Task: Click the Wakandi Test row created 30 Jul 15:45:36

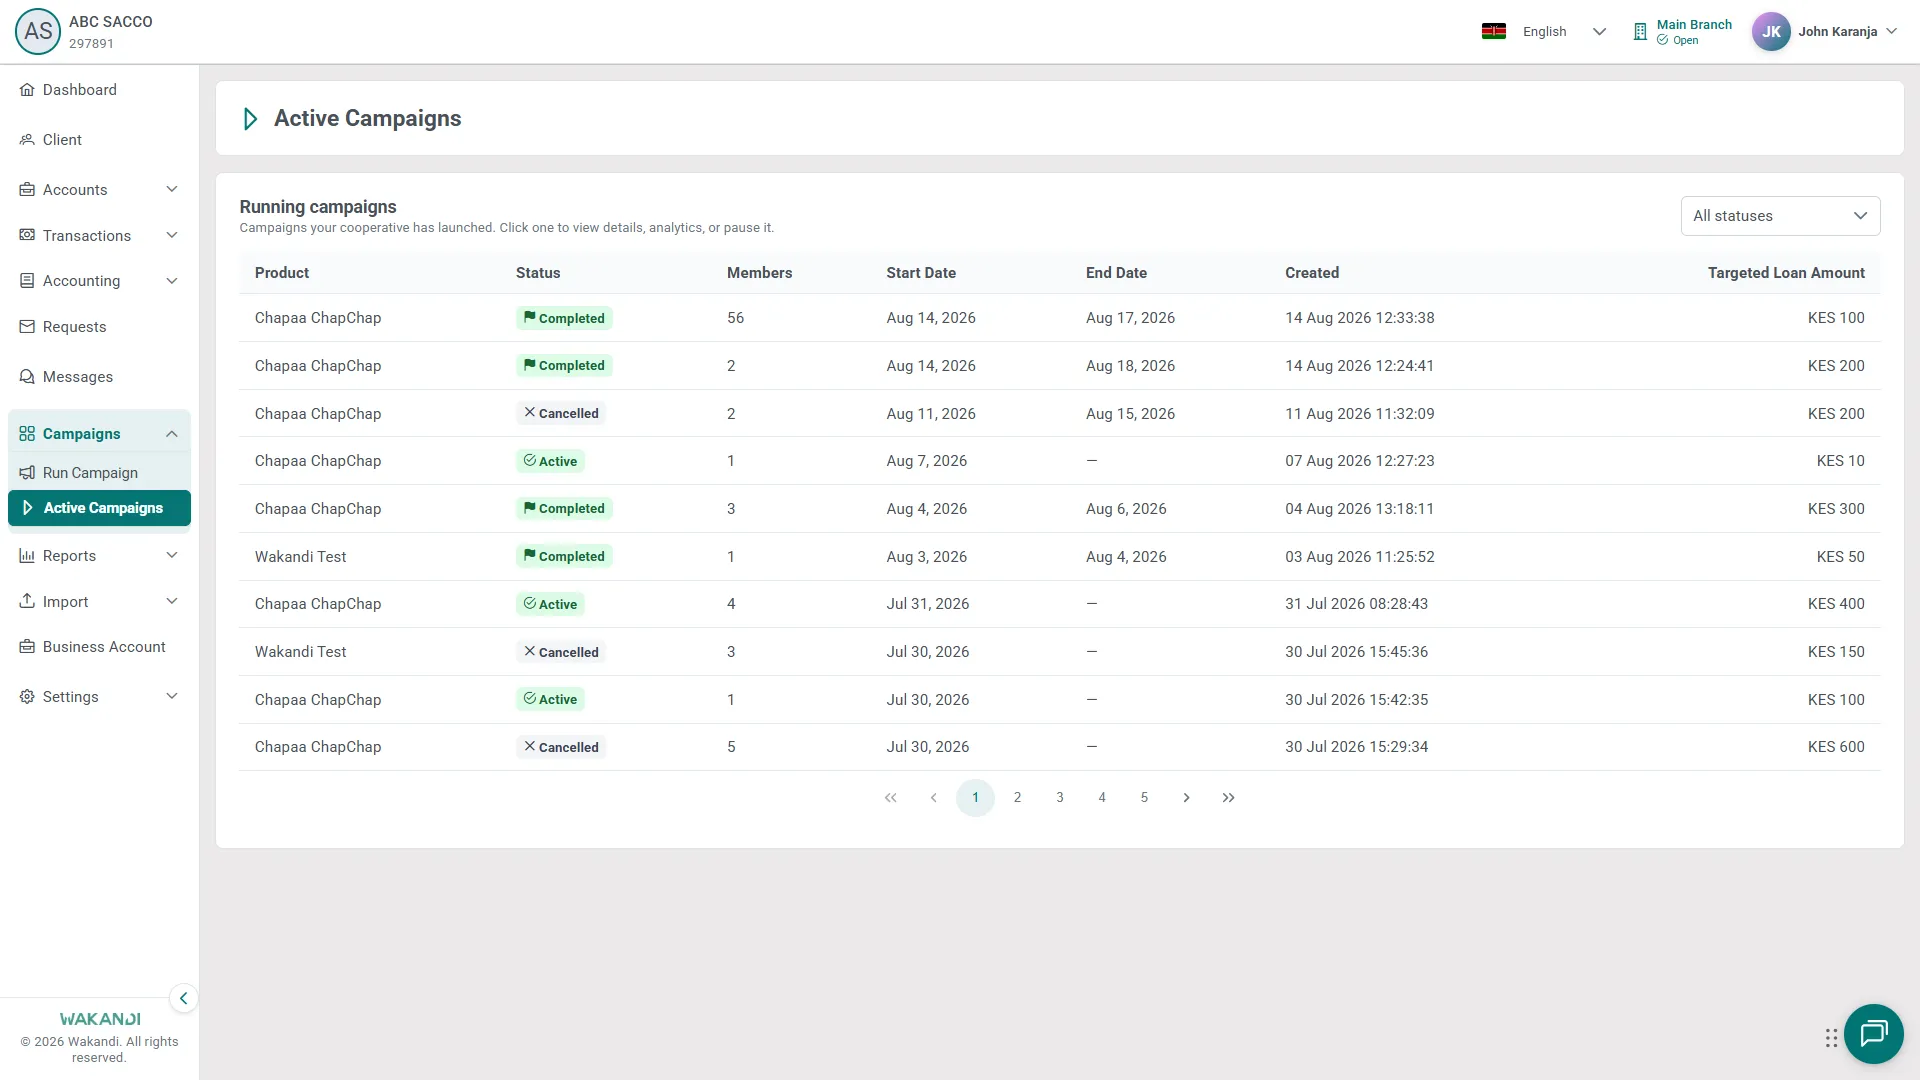Action: coord(1059,652)
